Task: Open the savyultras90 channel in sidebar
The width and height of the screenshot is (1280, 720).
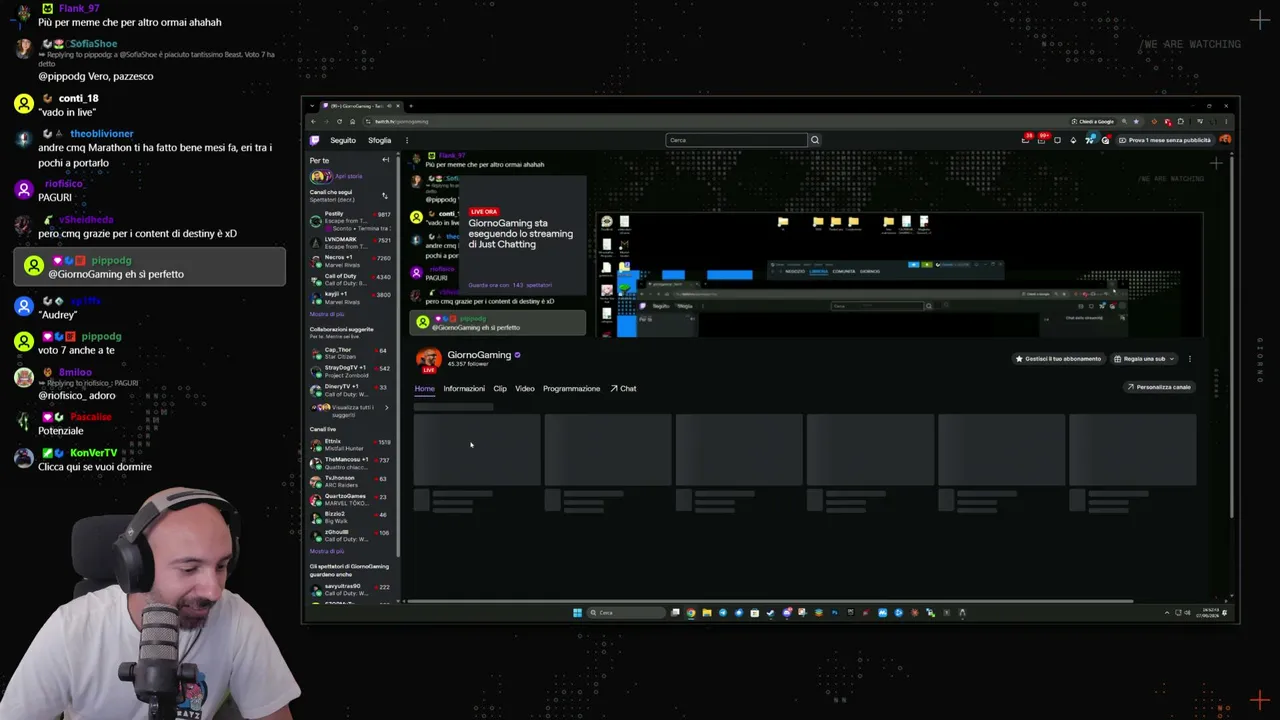Action: point(349,589)
